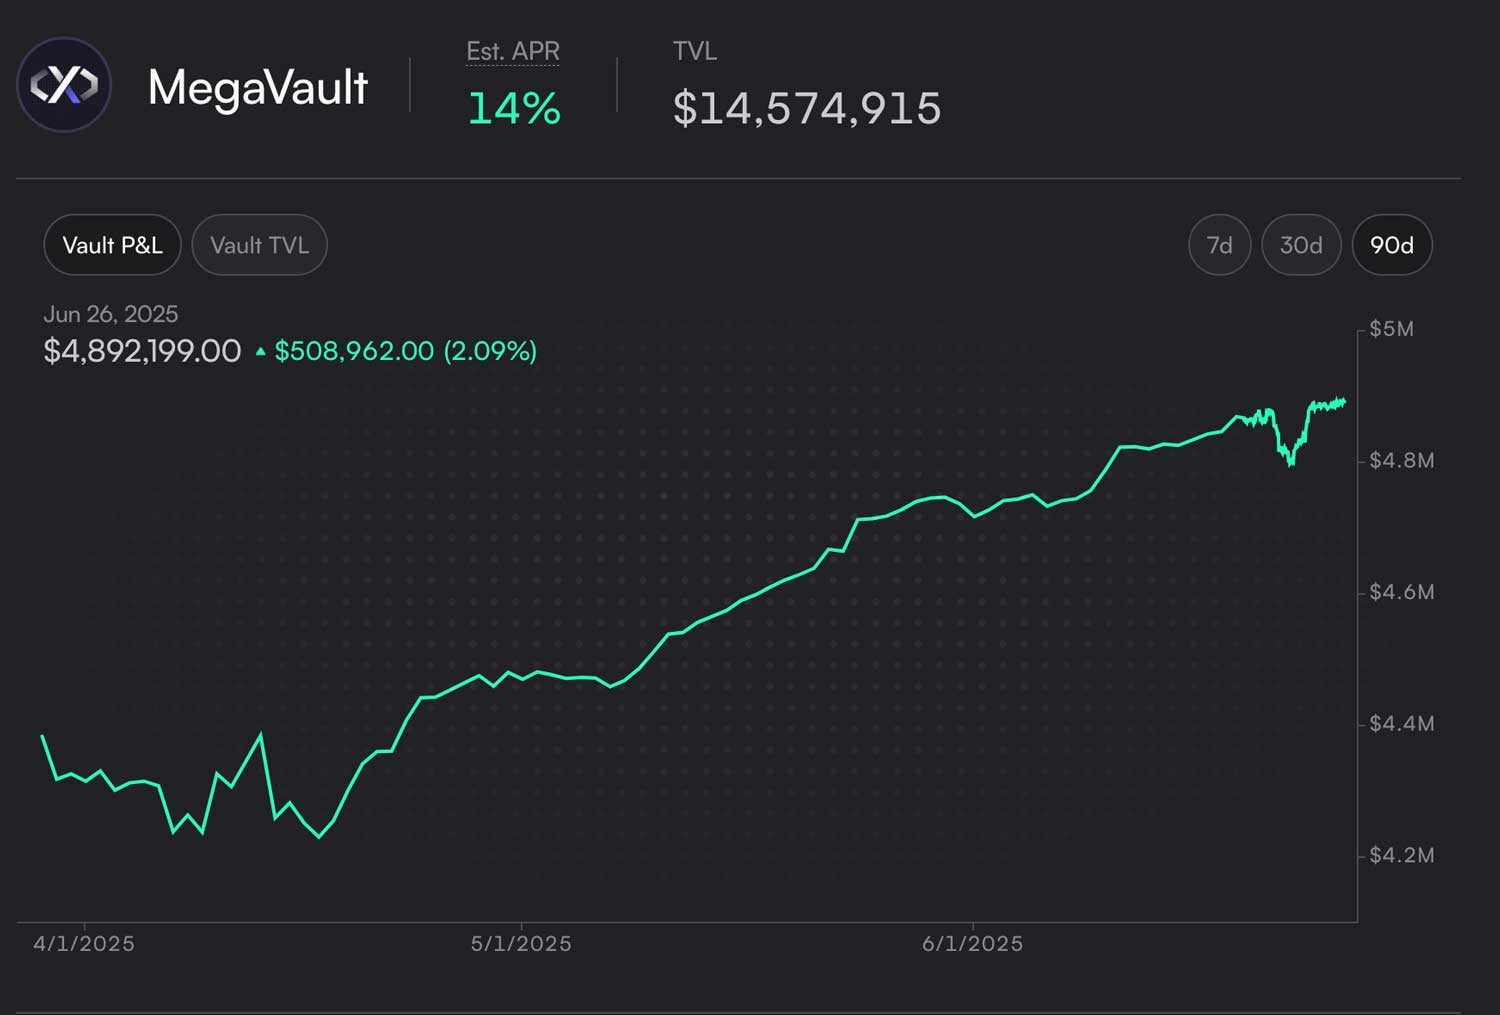Click the Jun 26, 2025 date label
Viewport: 1500px width, 1015px height.
pyautogui.click(x=111, y=314)
